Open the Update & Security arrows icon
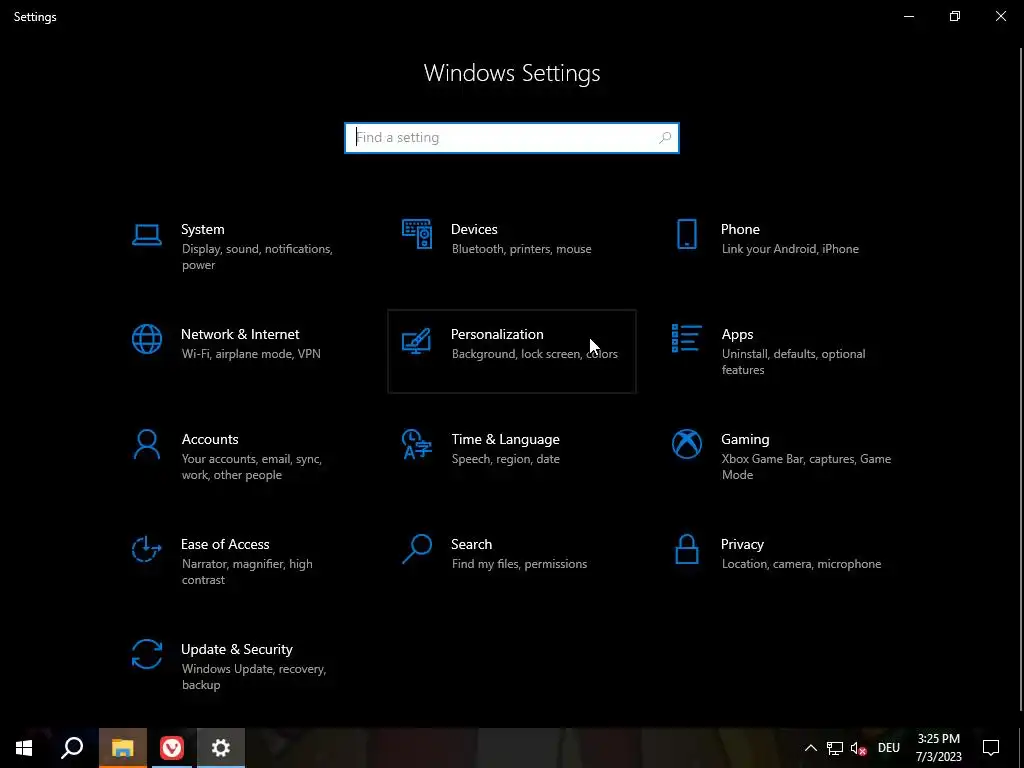Viewport: 1024px width, 768px height. [x=146, y=654]
